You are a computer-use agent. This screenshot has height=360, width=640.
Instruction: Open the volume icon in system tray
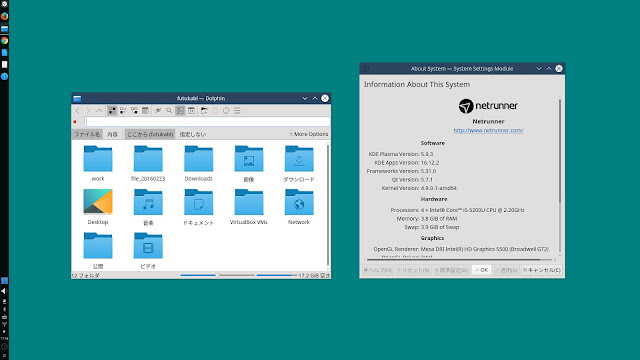click(4, 291)
